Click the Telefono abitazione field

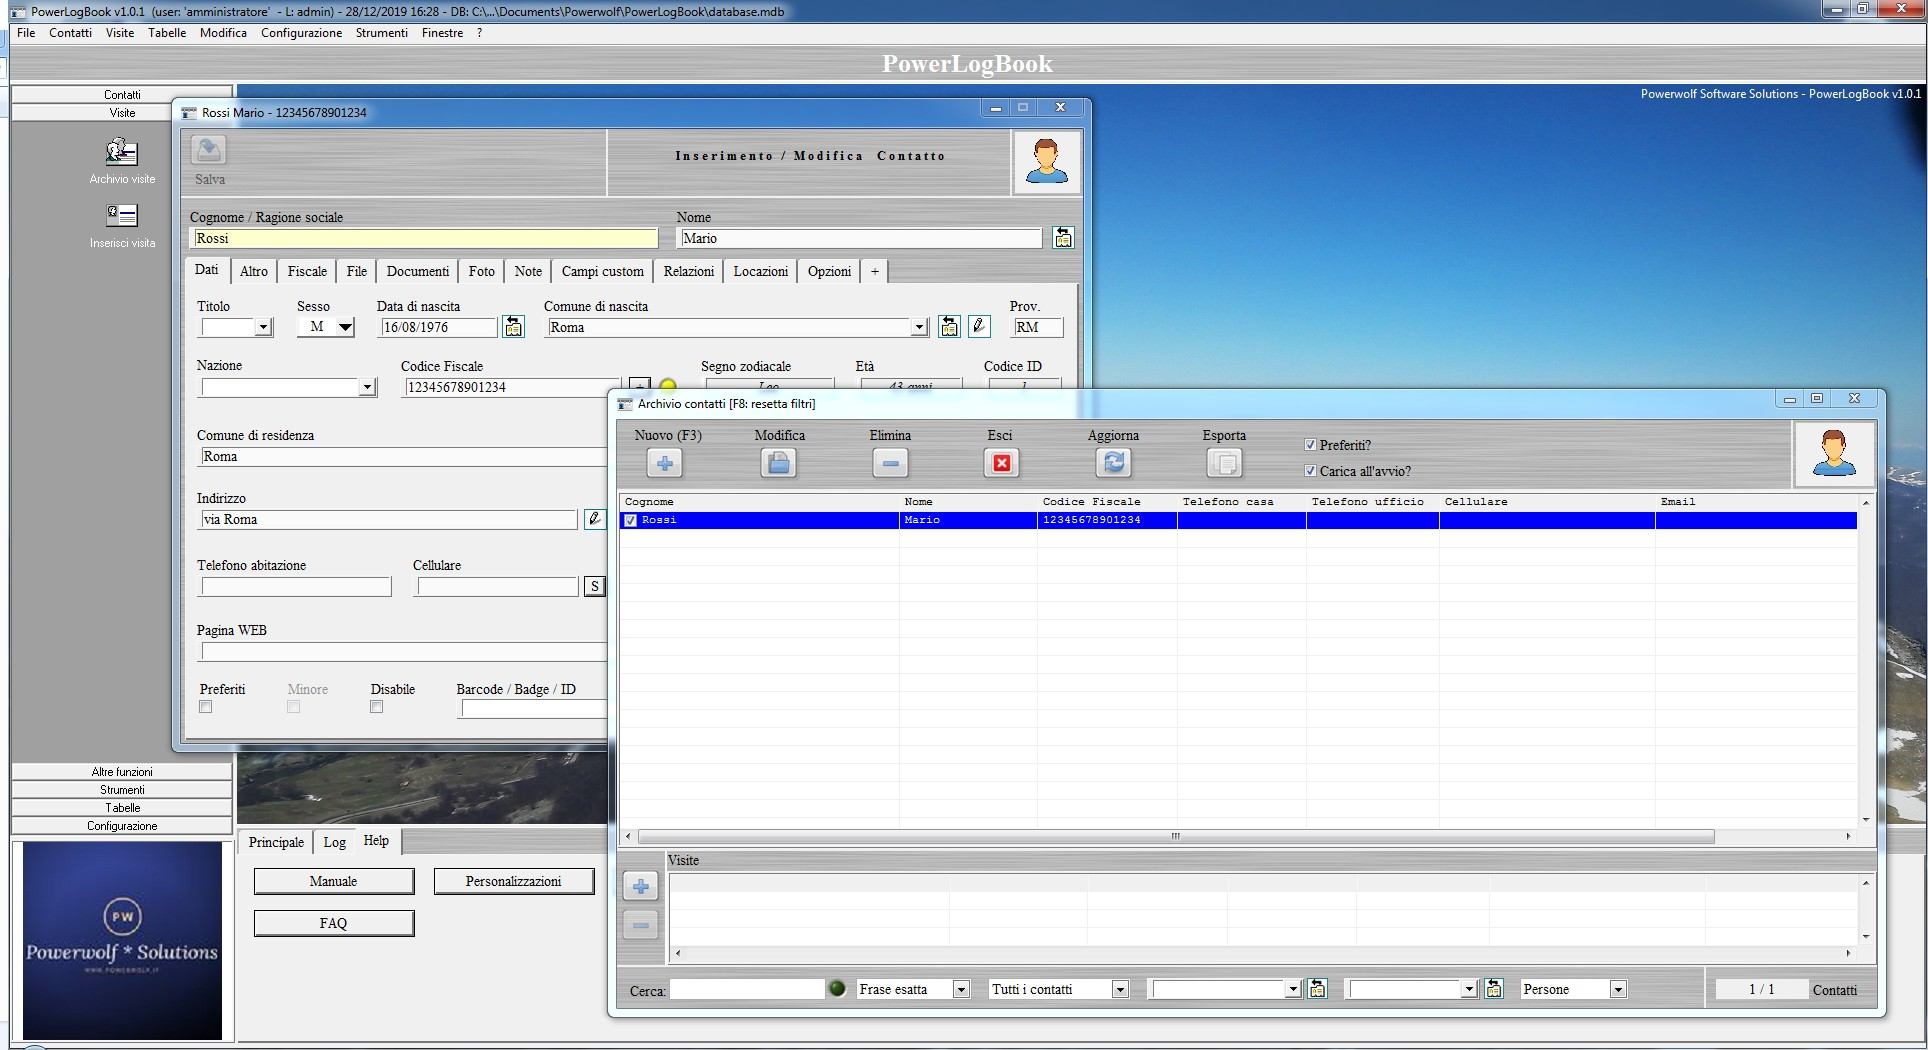pos(295,587)
